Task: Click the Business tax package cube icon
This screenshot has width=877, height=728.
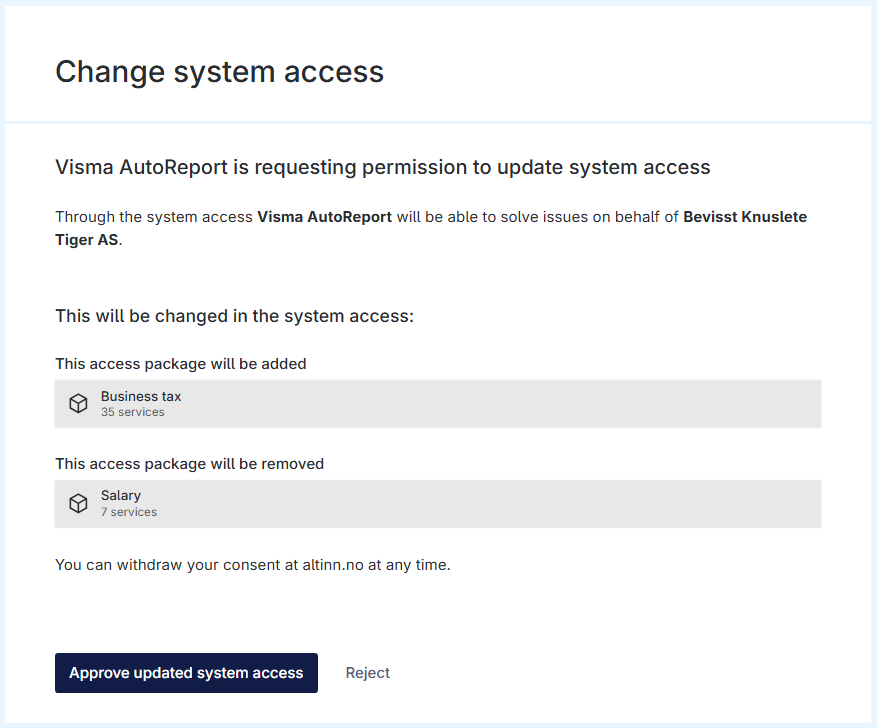Action: 78,403
